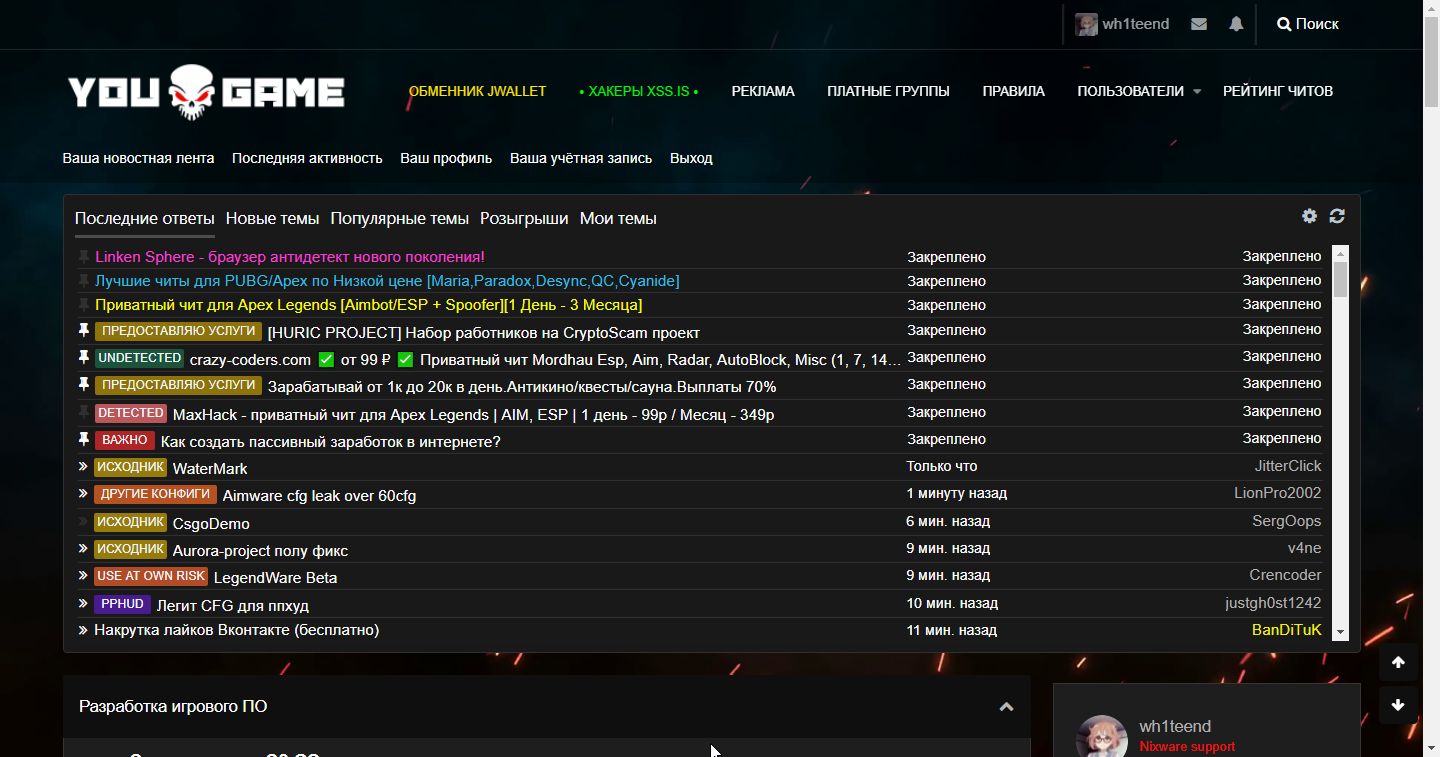
Task: Click the pin icon beside HURIC PROJECT thread
Action: pyautogui.click(x=84, y=330)
